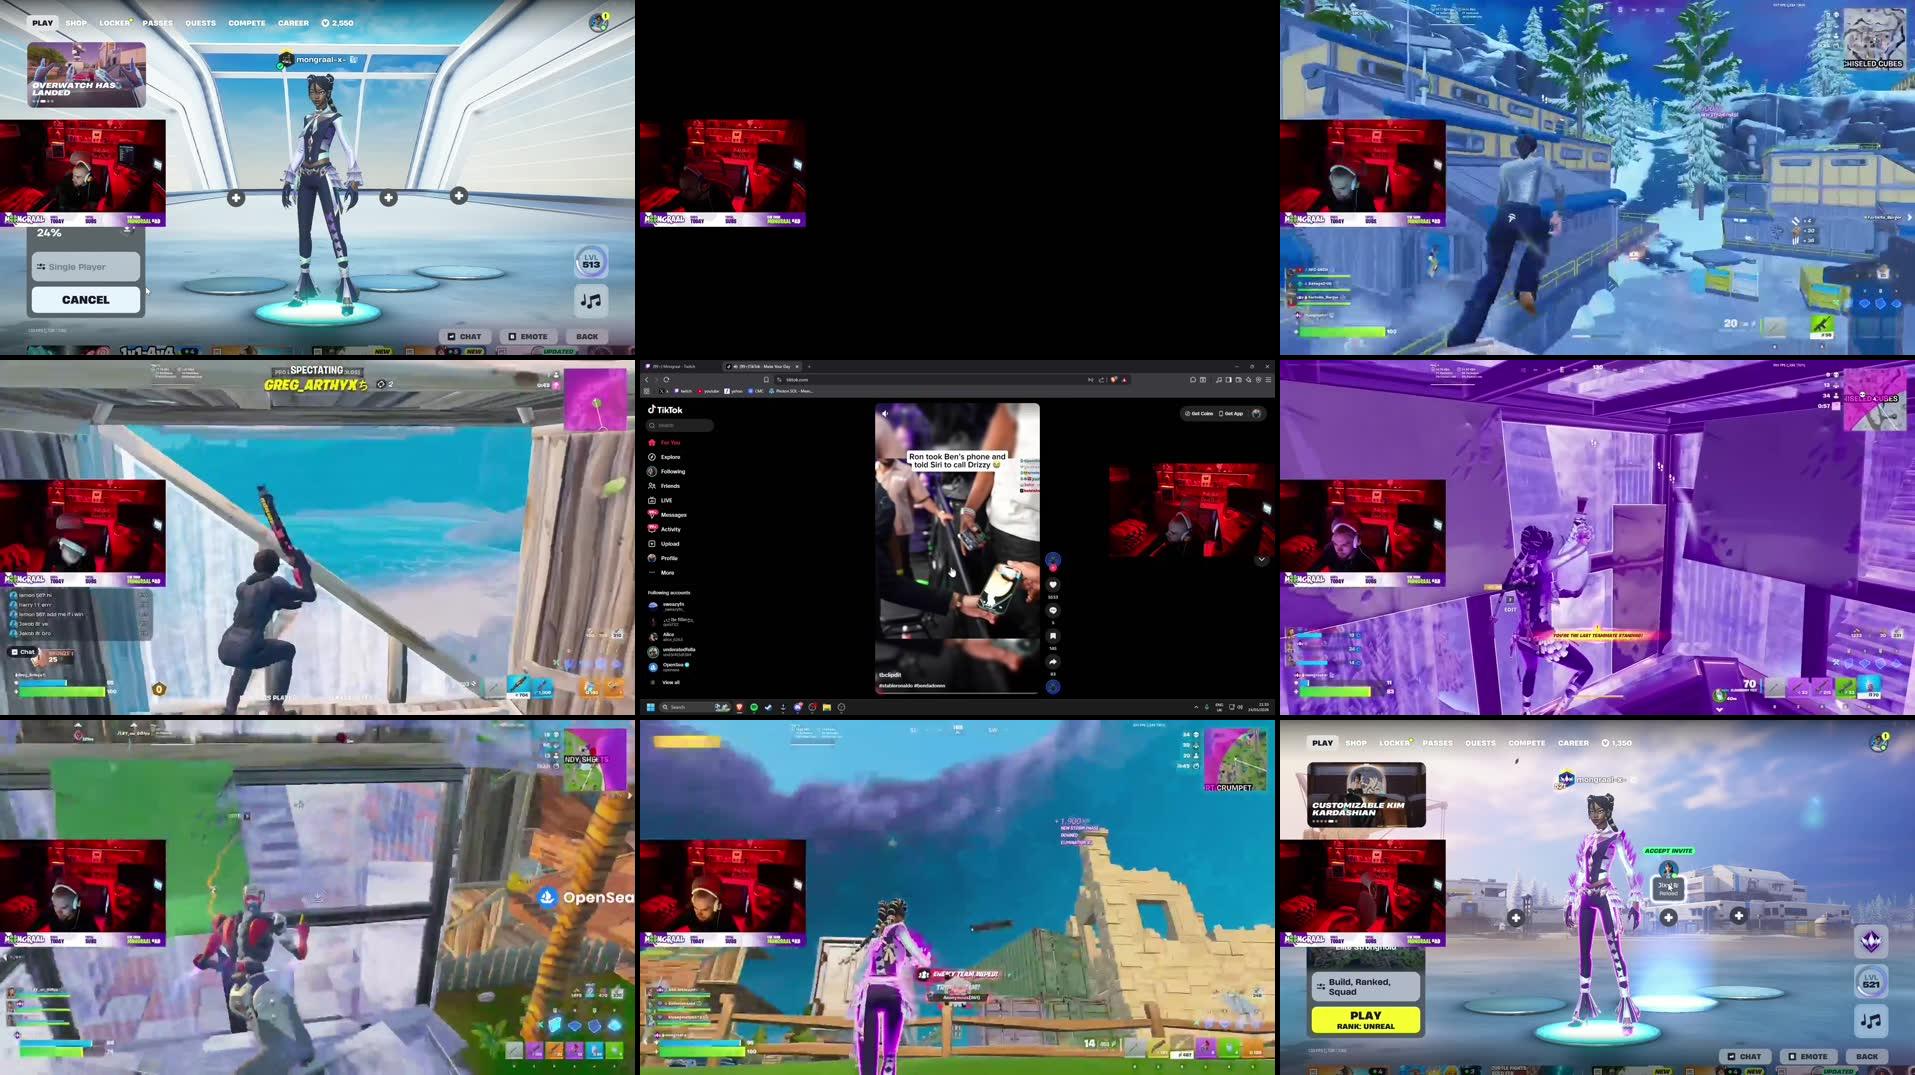Open SHOP tab in the 2,550 V-Bucks lobby
Screen dimensions: 1915x1075
(76, 22)
